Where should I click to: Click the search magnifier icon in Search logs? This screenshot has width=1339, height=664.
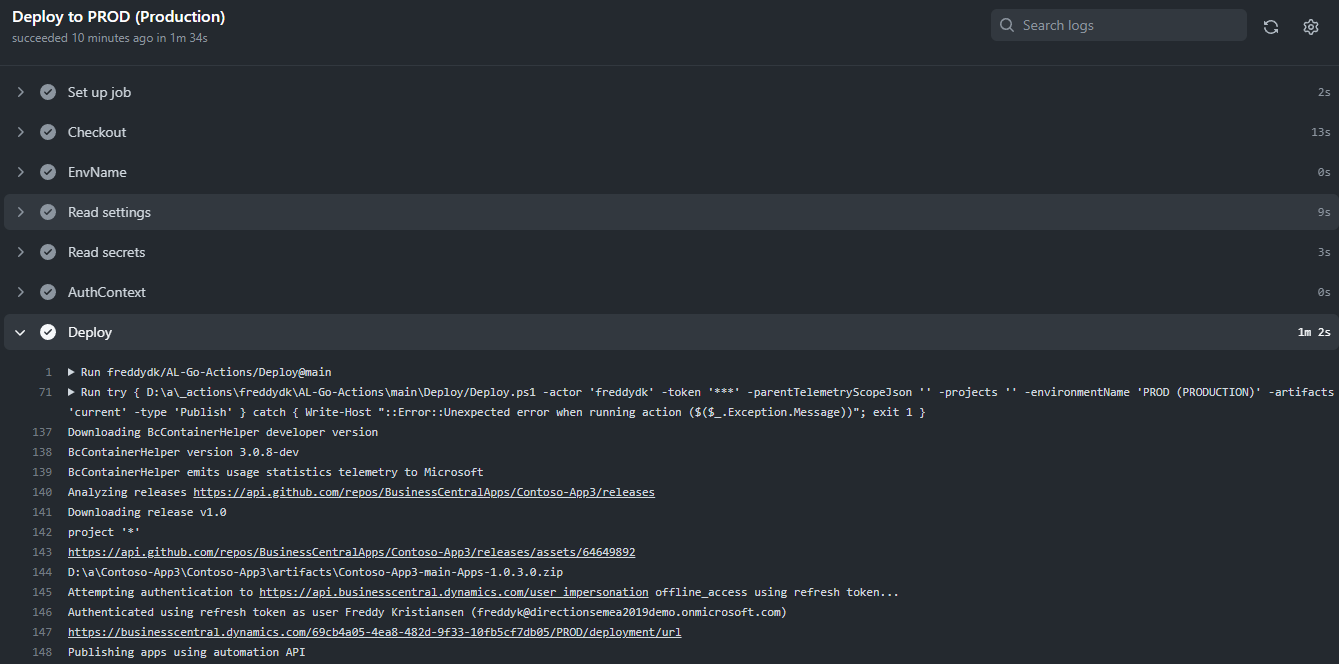(1007, 25)
